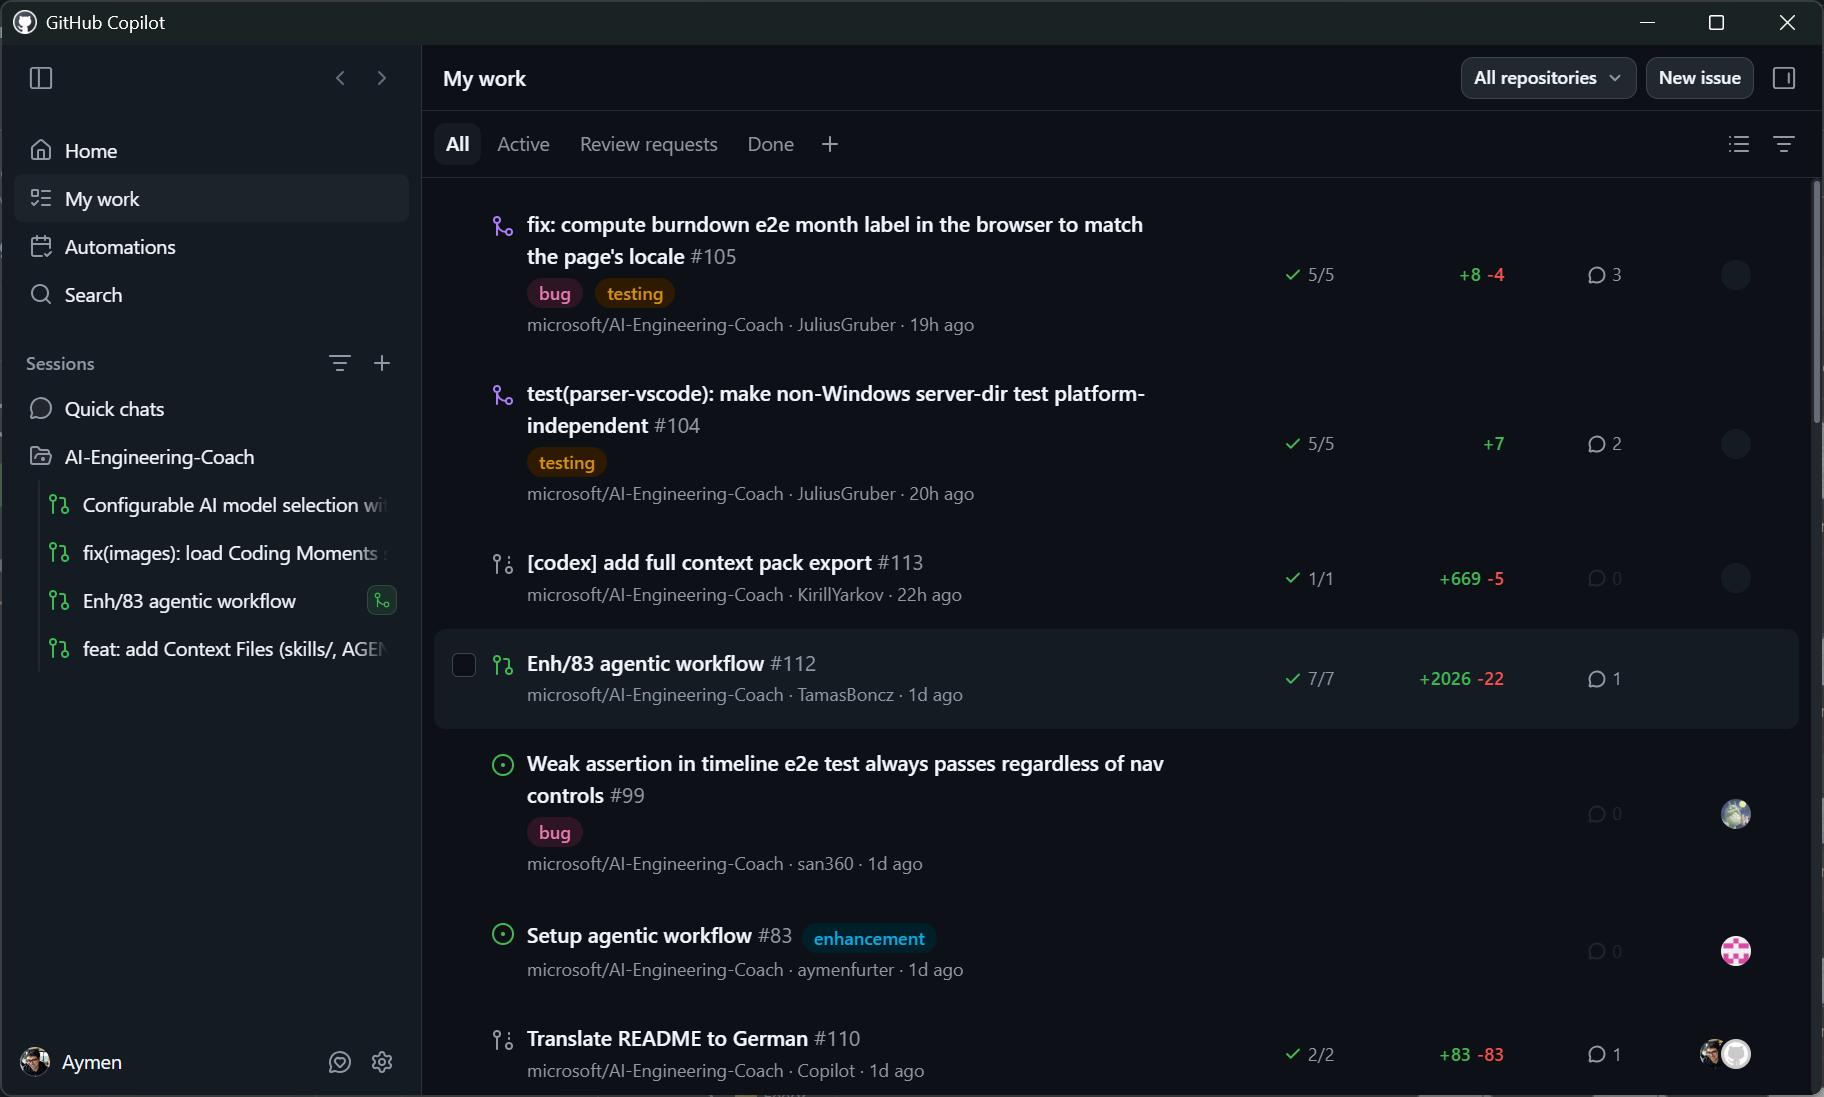Open PR #104 test(parser-vscode)
Viewport: 1824px width, 1097px height.
(x=835, y=409)
